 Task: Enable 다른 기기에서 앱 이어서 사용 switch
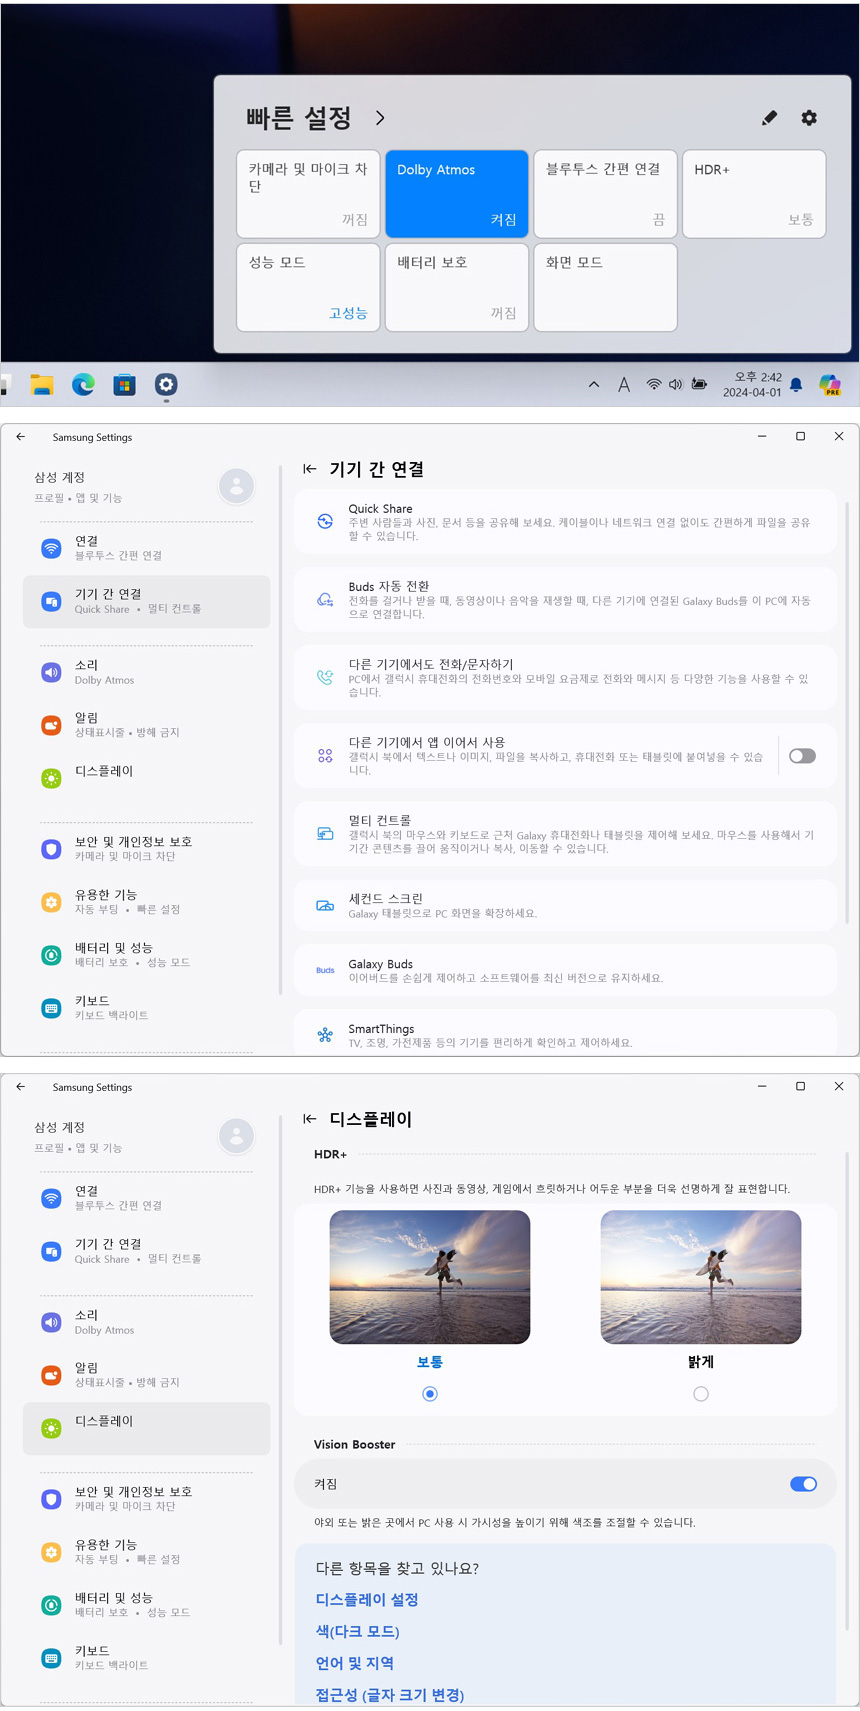pos(802,756)
